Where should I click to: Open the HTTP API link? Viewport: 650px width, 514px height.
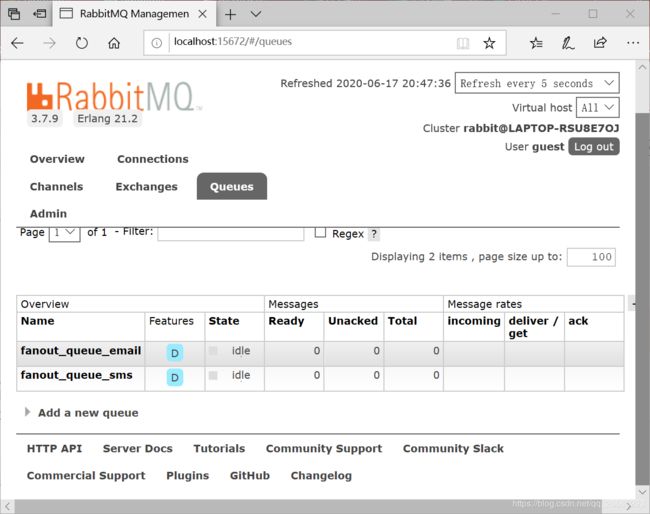coord(54,449)
